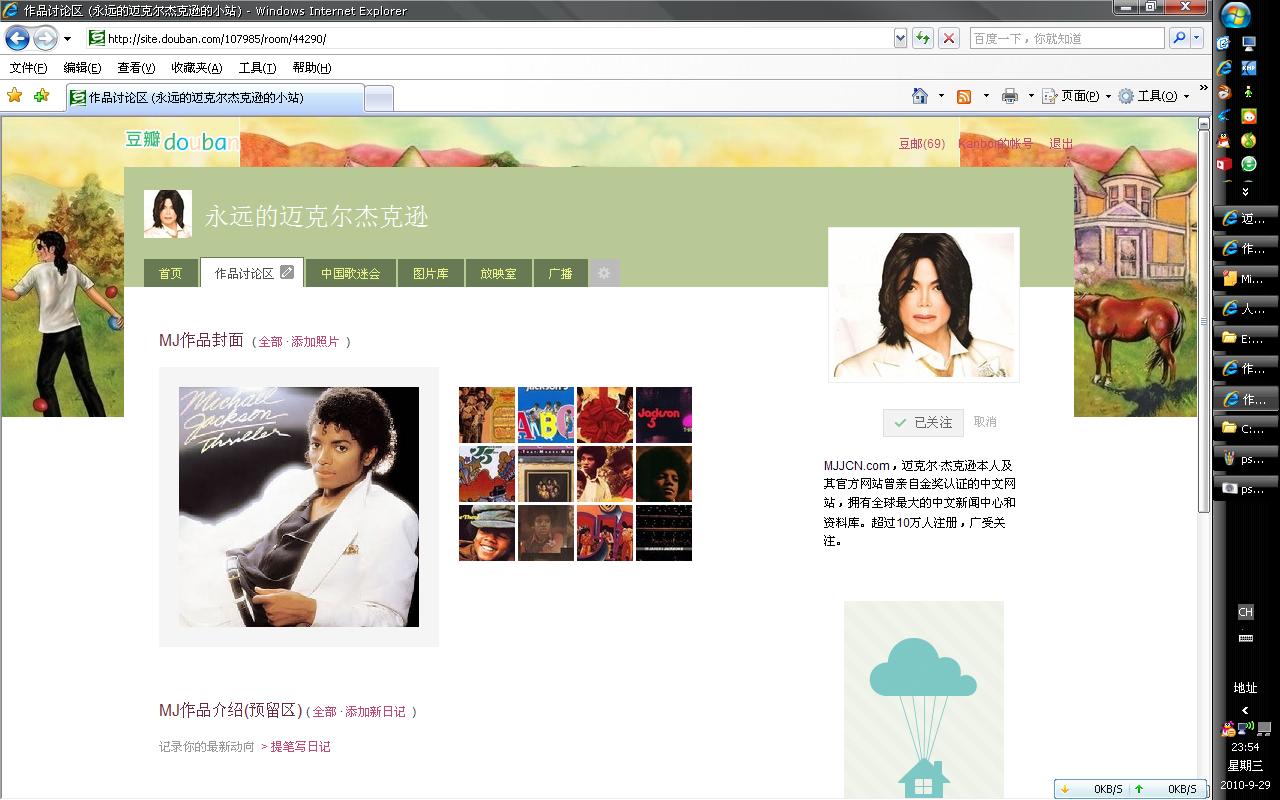Click the 取消 unfollow link
The height and width of the screenshot is (800, 1280).
[x=985, y=422]
